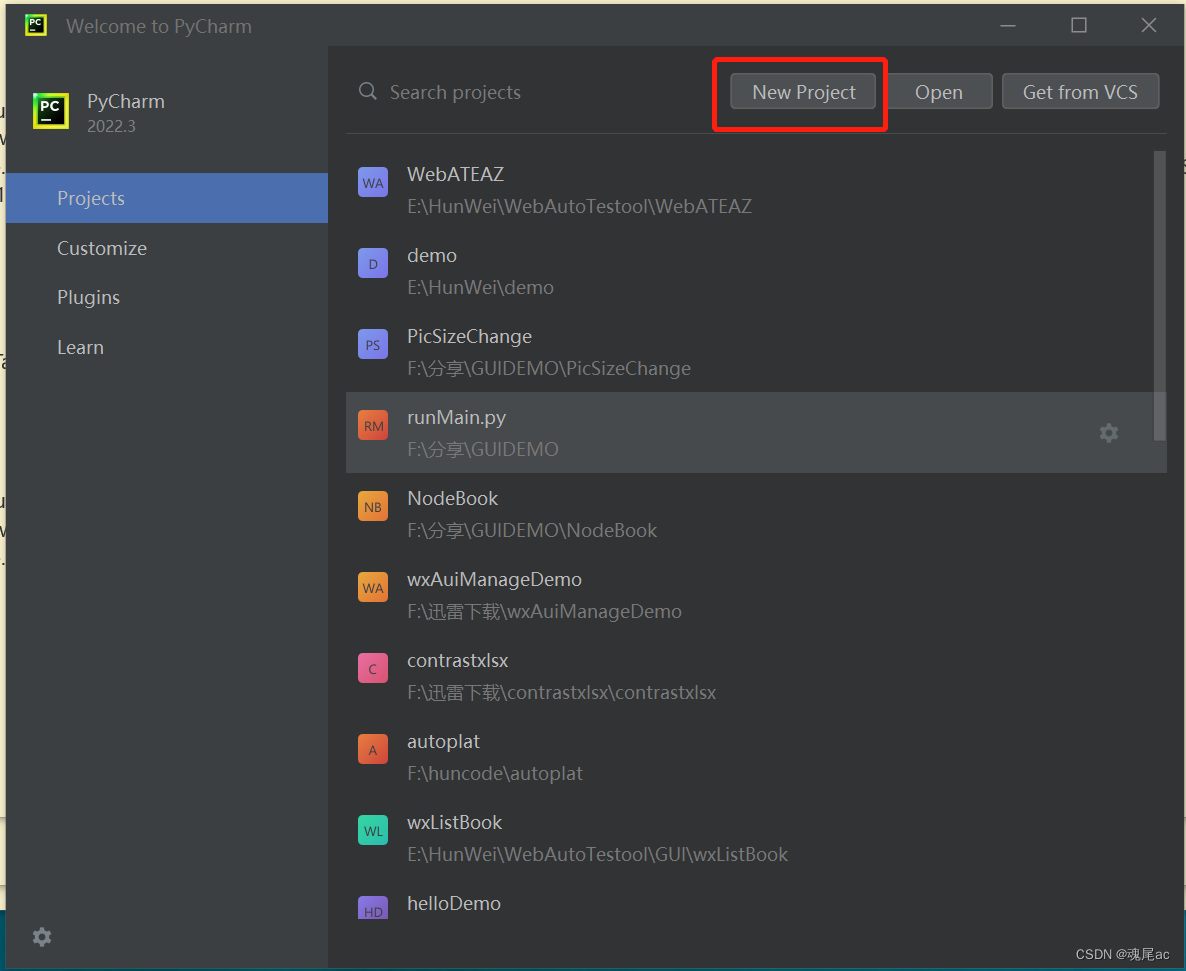Click the C icon of contrastxlsx
The image size is (1186, 971).
coord(373,668)
